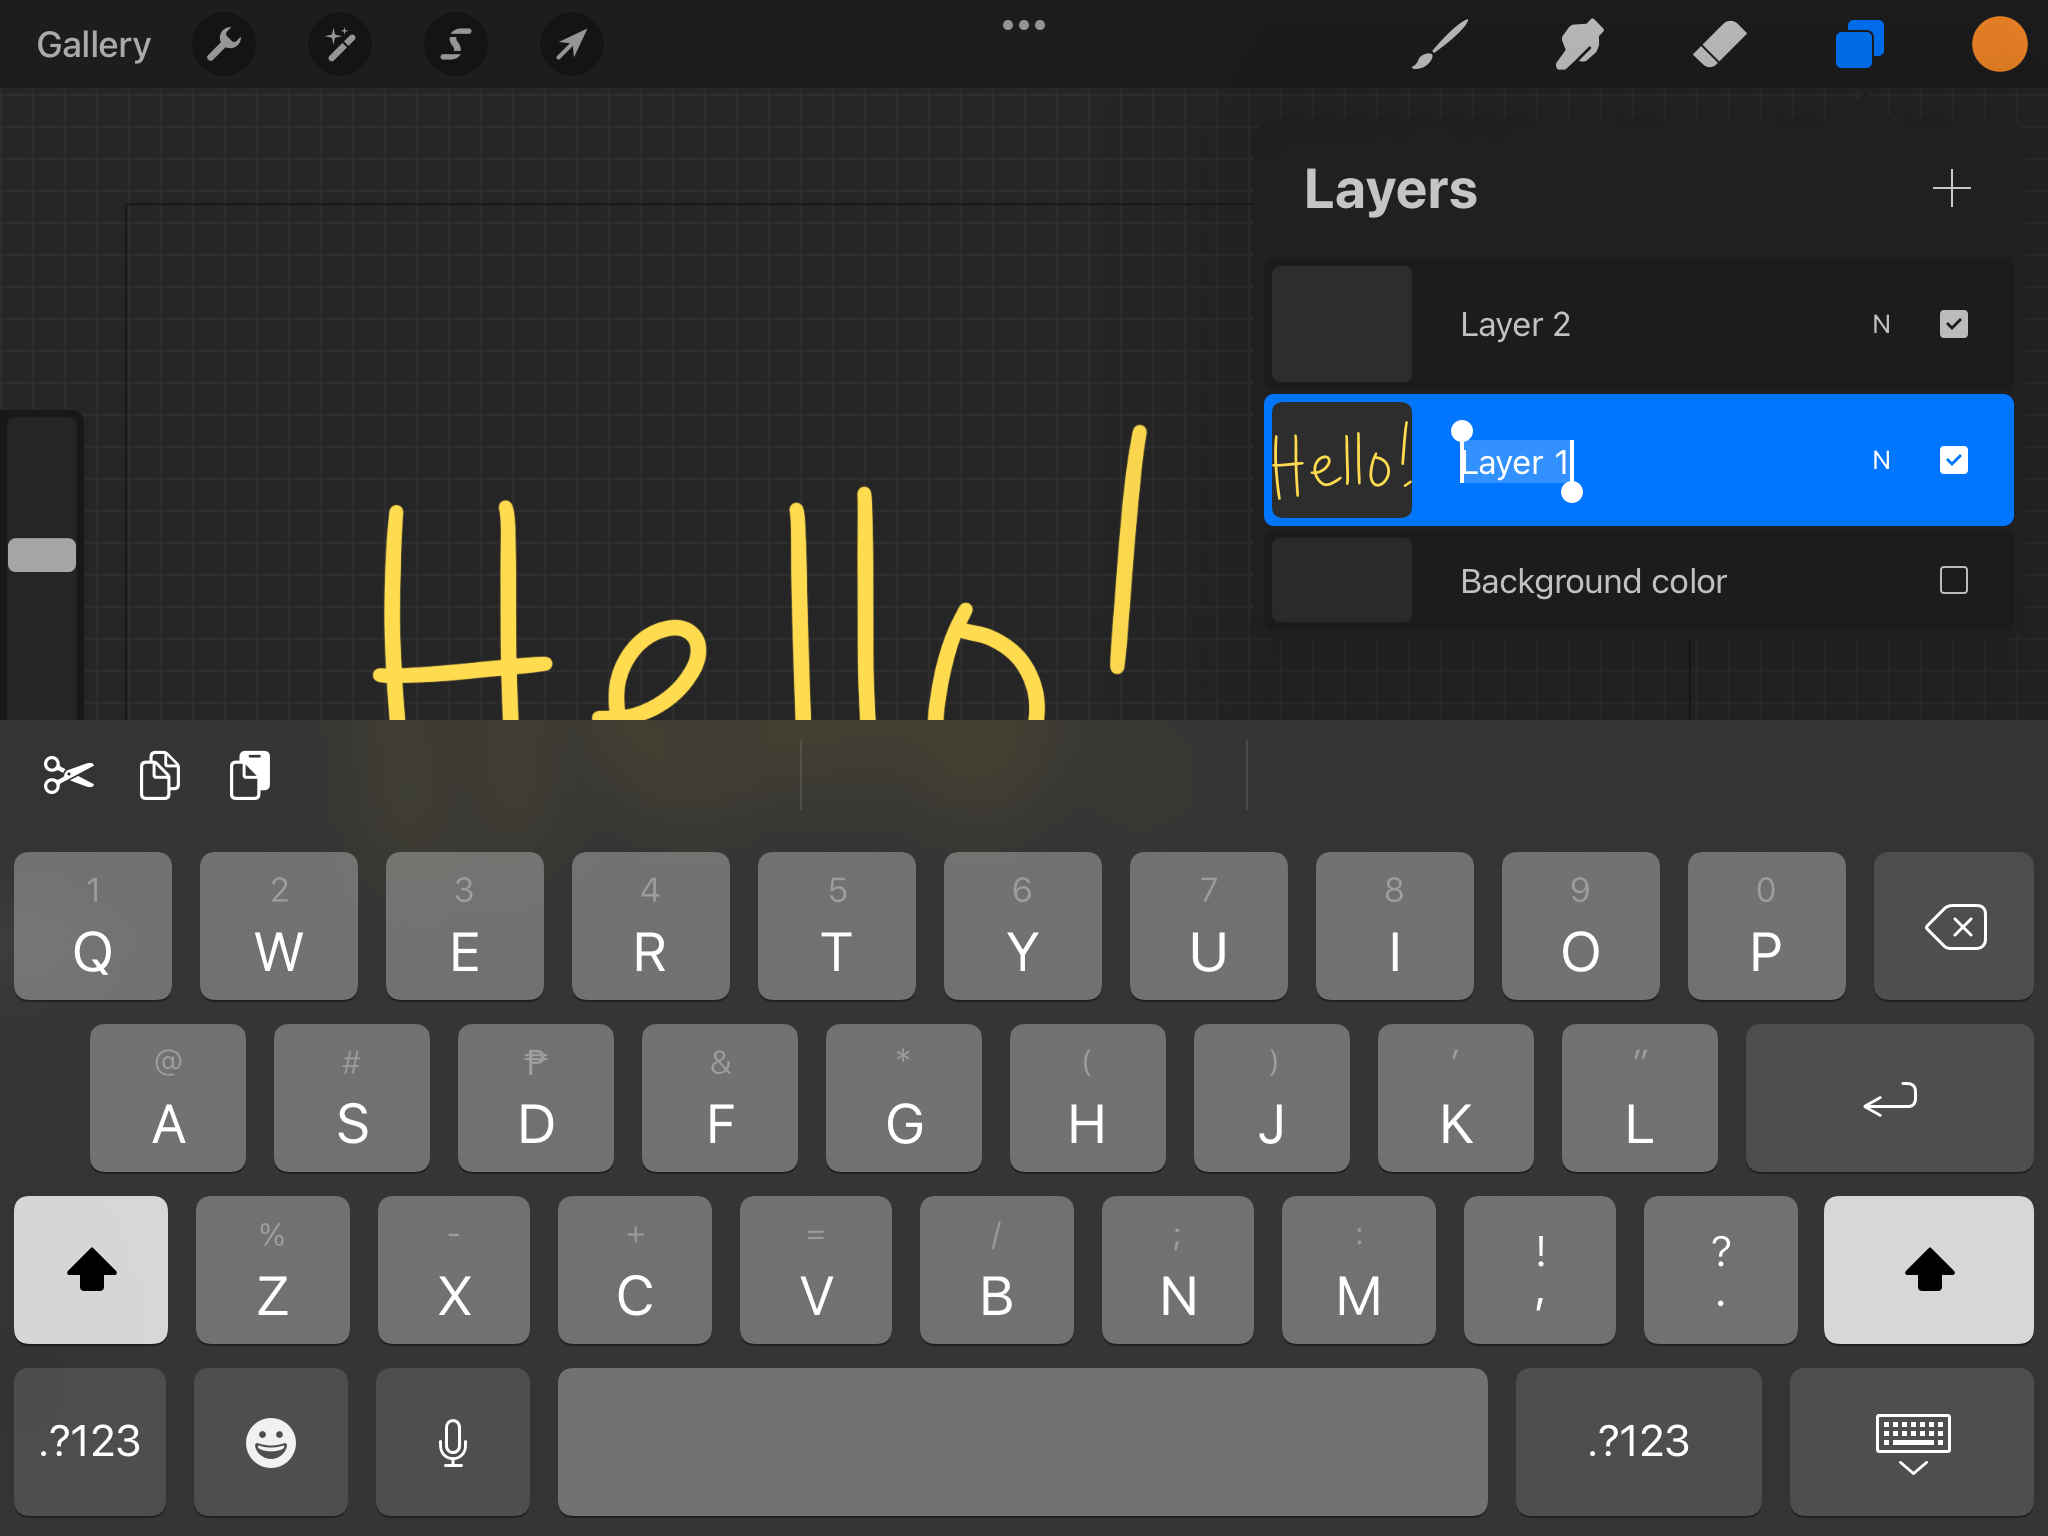Dismiss the on-screen keyboard

point(1912,1442)
